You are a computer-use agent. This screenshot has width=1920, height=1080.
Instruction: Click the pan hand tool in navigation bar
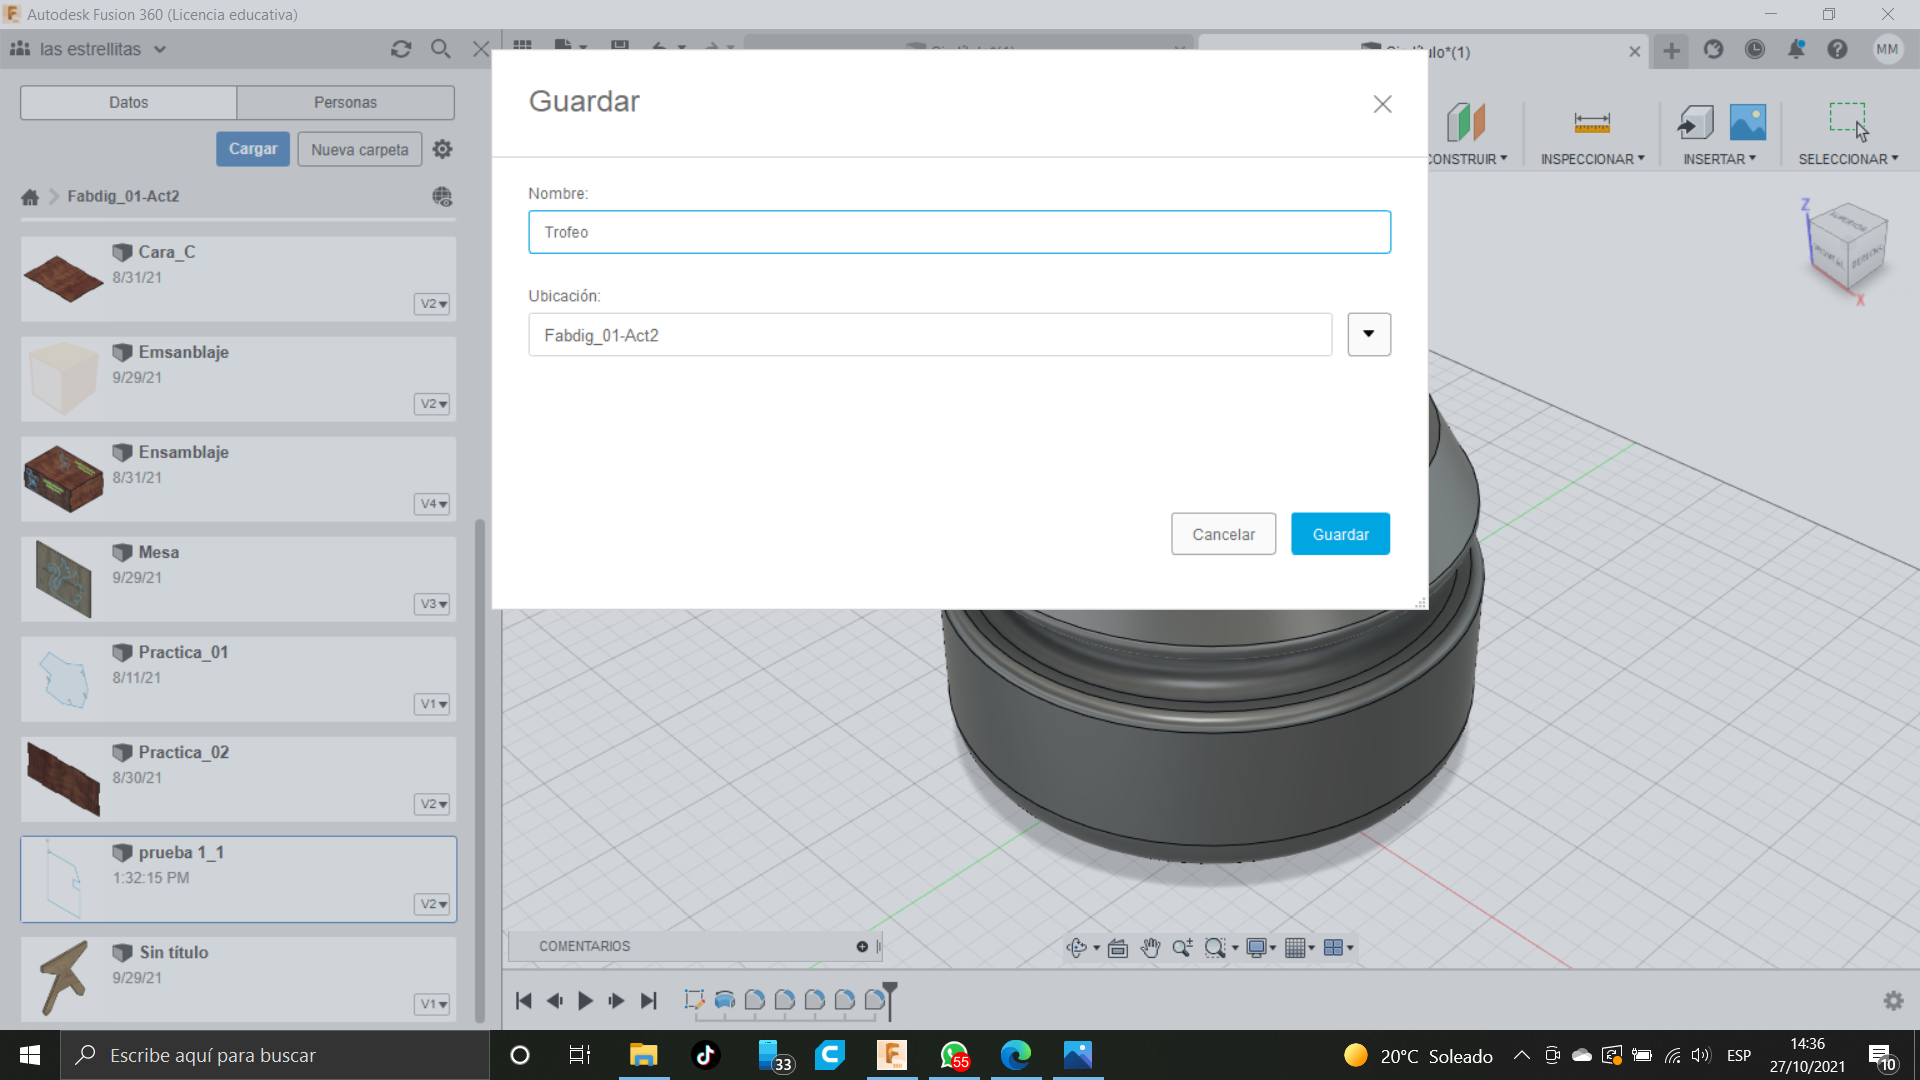[1150, 948]
